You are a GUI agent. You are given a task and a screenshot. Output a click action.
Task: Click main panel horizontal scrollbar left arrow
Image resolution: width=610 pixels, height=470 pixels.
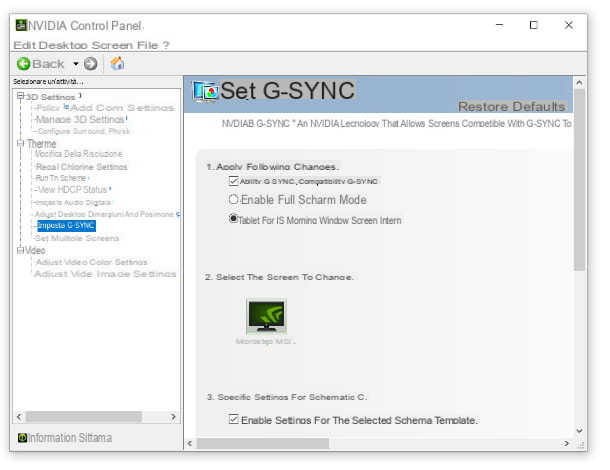190,443
